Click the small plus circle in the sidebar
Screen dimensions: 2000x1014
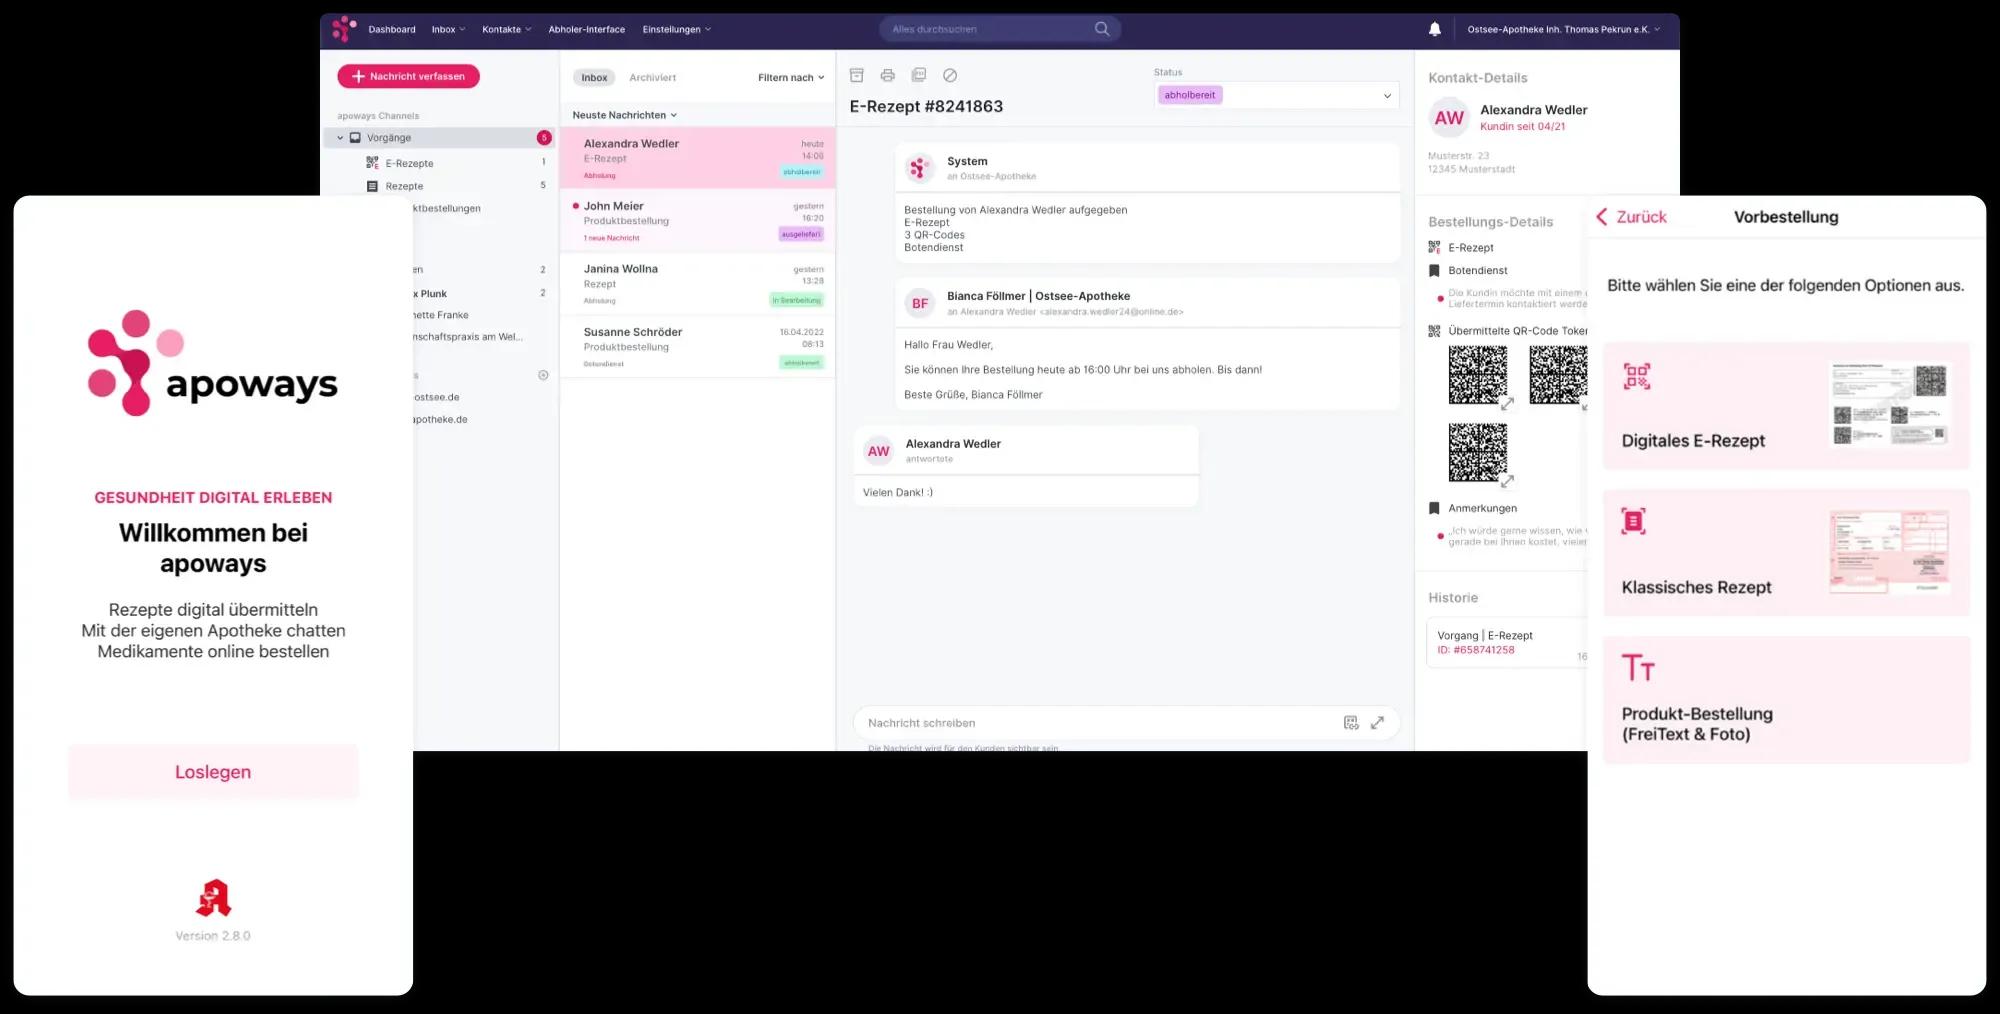tap(543, 375)
